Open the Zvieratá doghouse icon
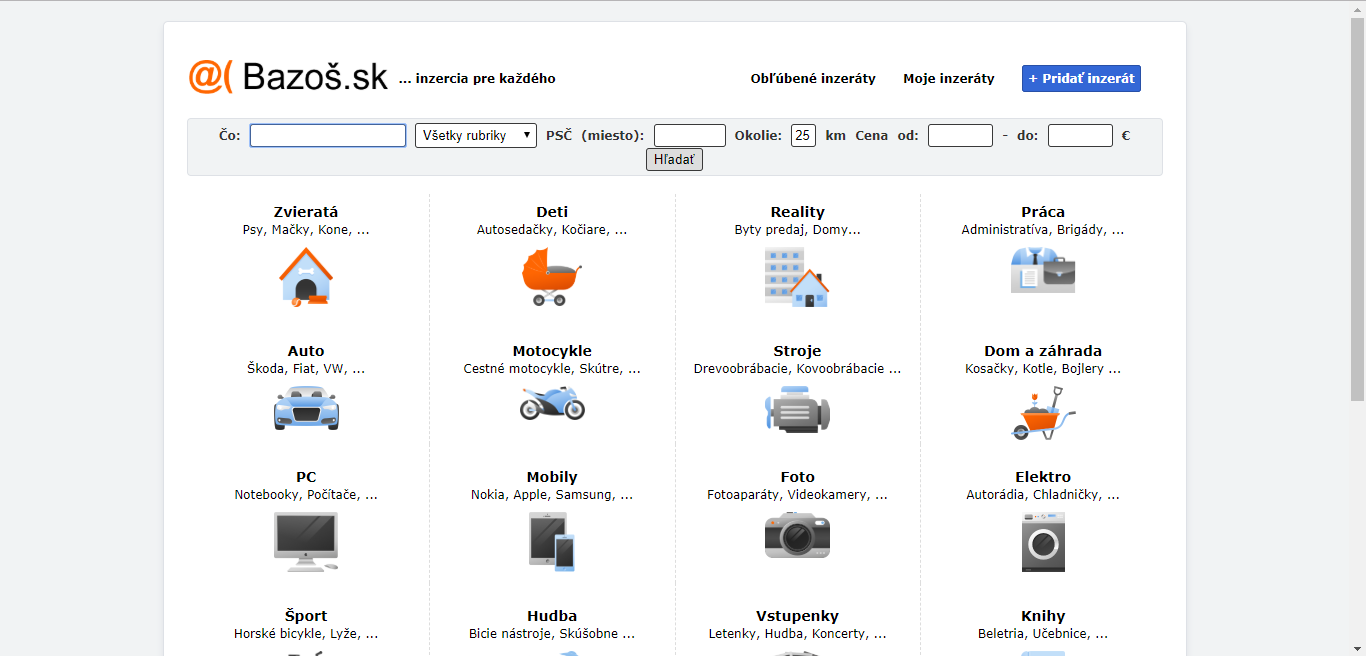Screen dimensions: 1366x656 306,276
